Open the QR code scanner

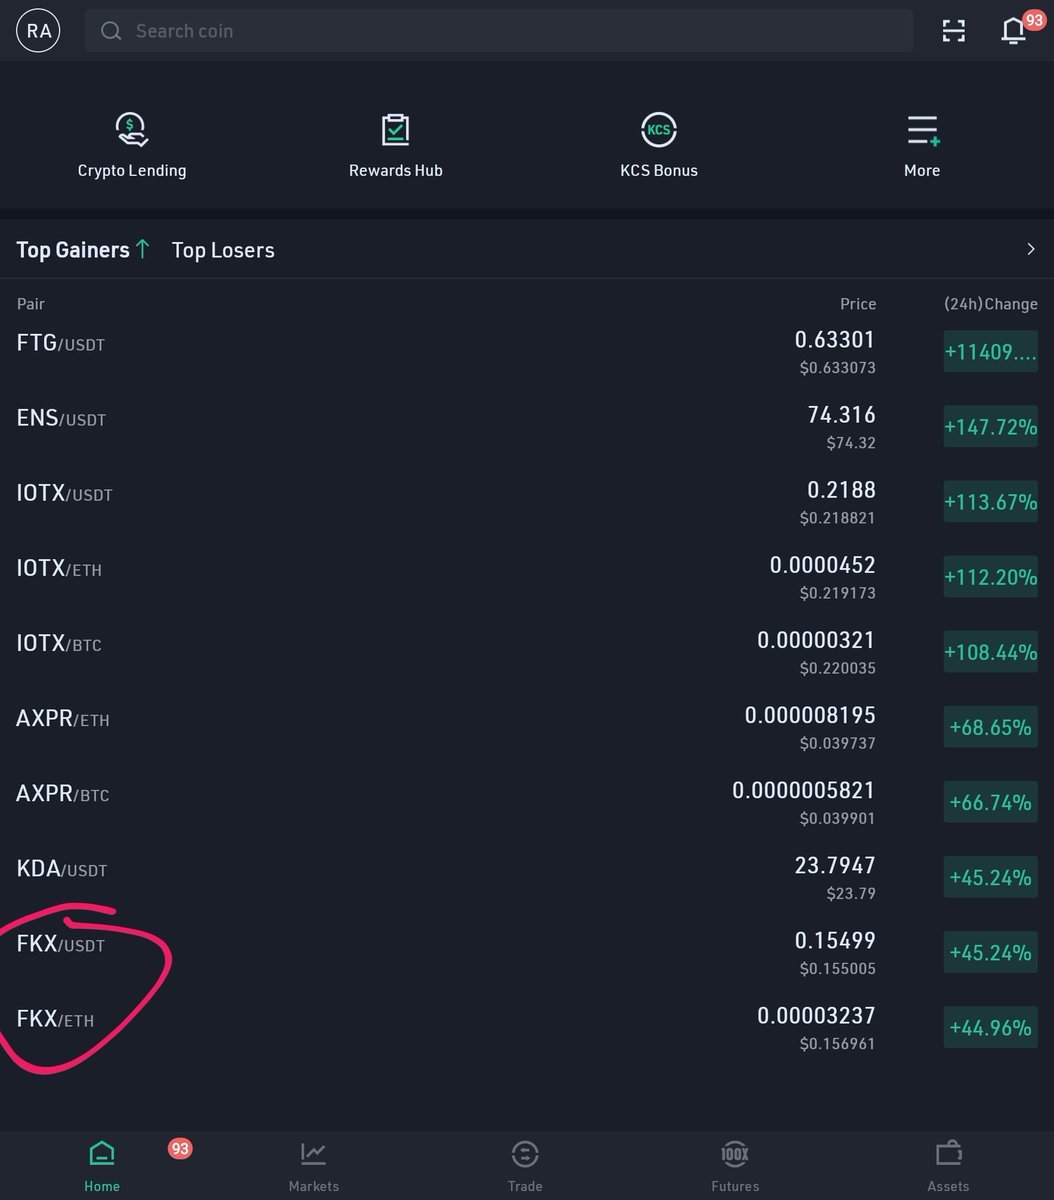(x=952, y=30)
